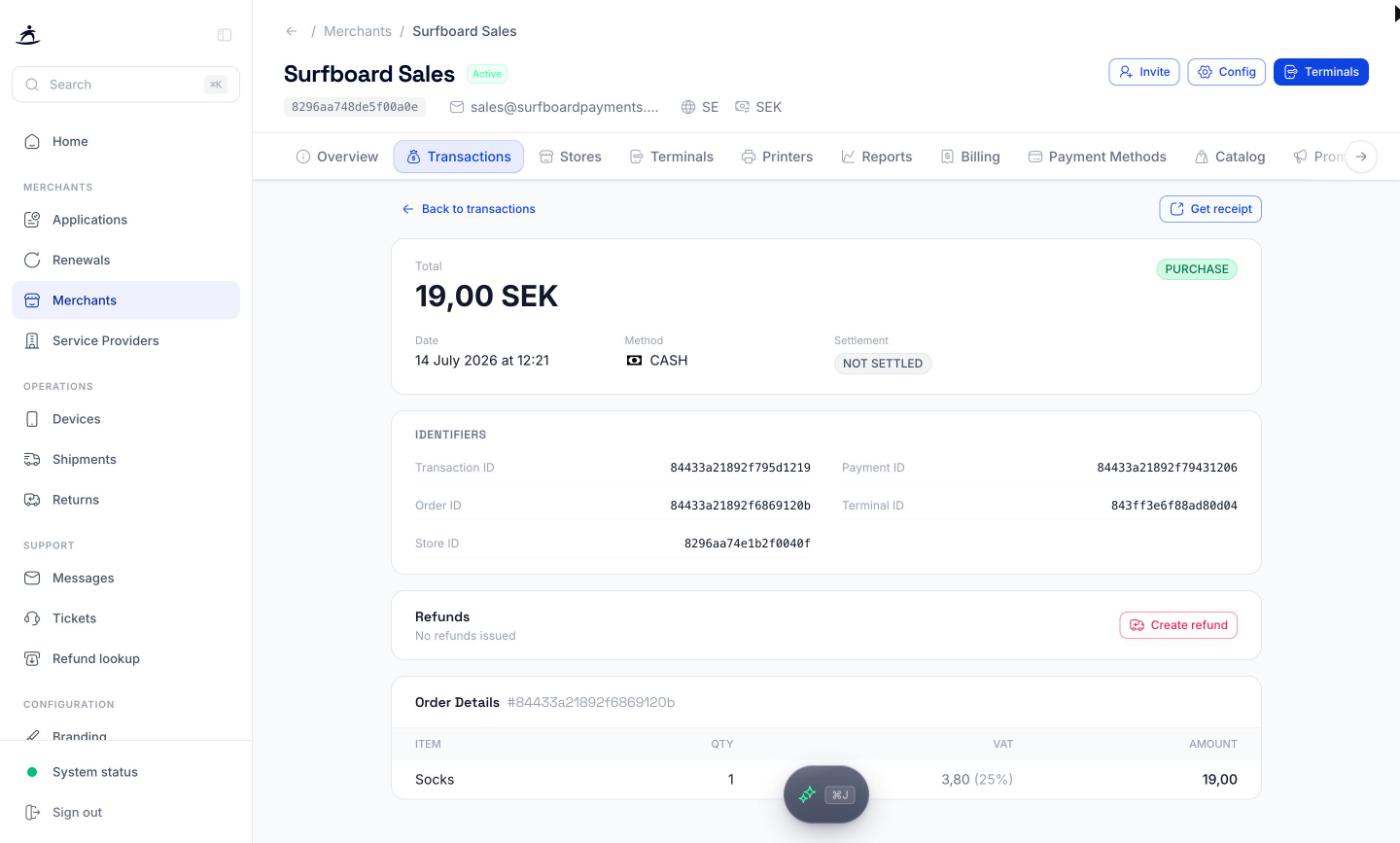Click the surfer logo icon
Viewport: 1400px width, 843px height.
pos(29,35)
